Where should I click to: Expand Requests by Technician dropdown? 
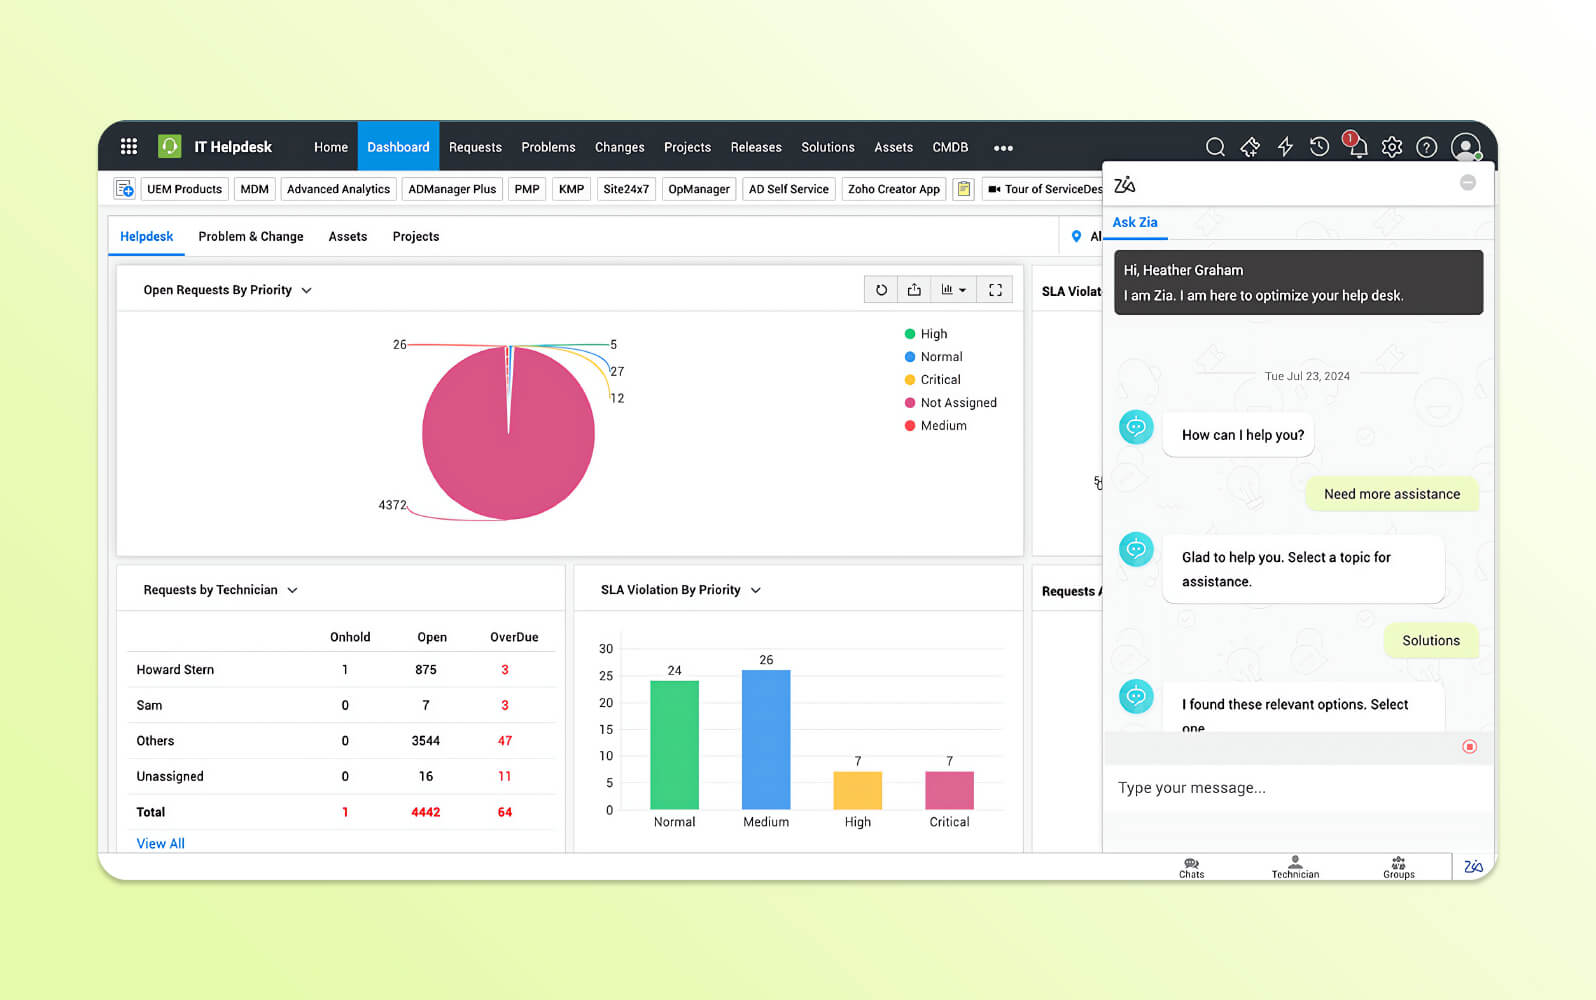tap(293, 591)
